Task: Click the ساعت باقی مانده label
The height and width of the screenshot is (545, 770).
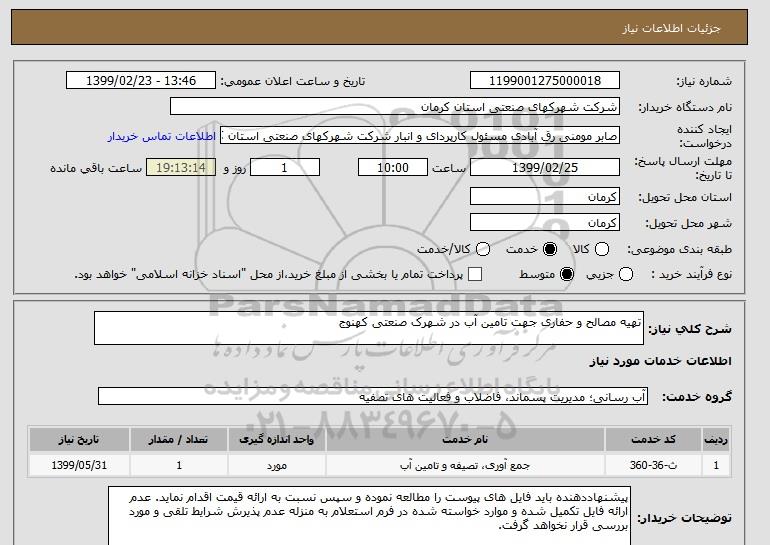Action: tap(96, 168)
